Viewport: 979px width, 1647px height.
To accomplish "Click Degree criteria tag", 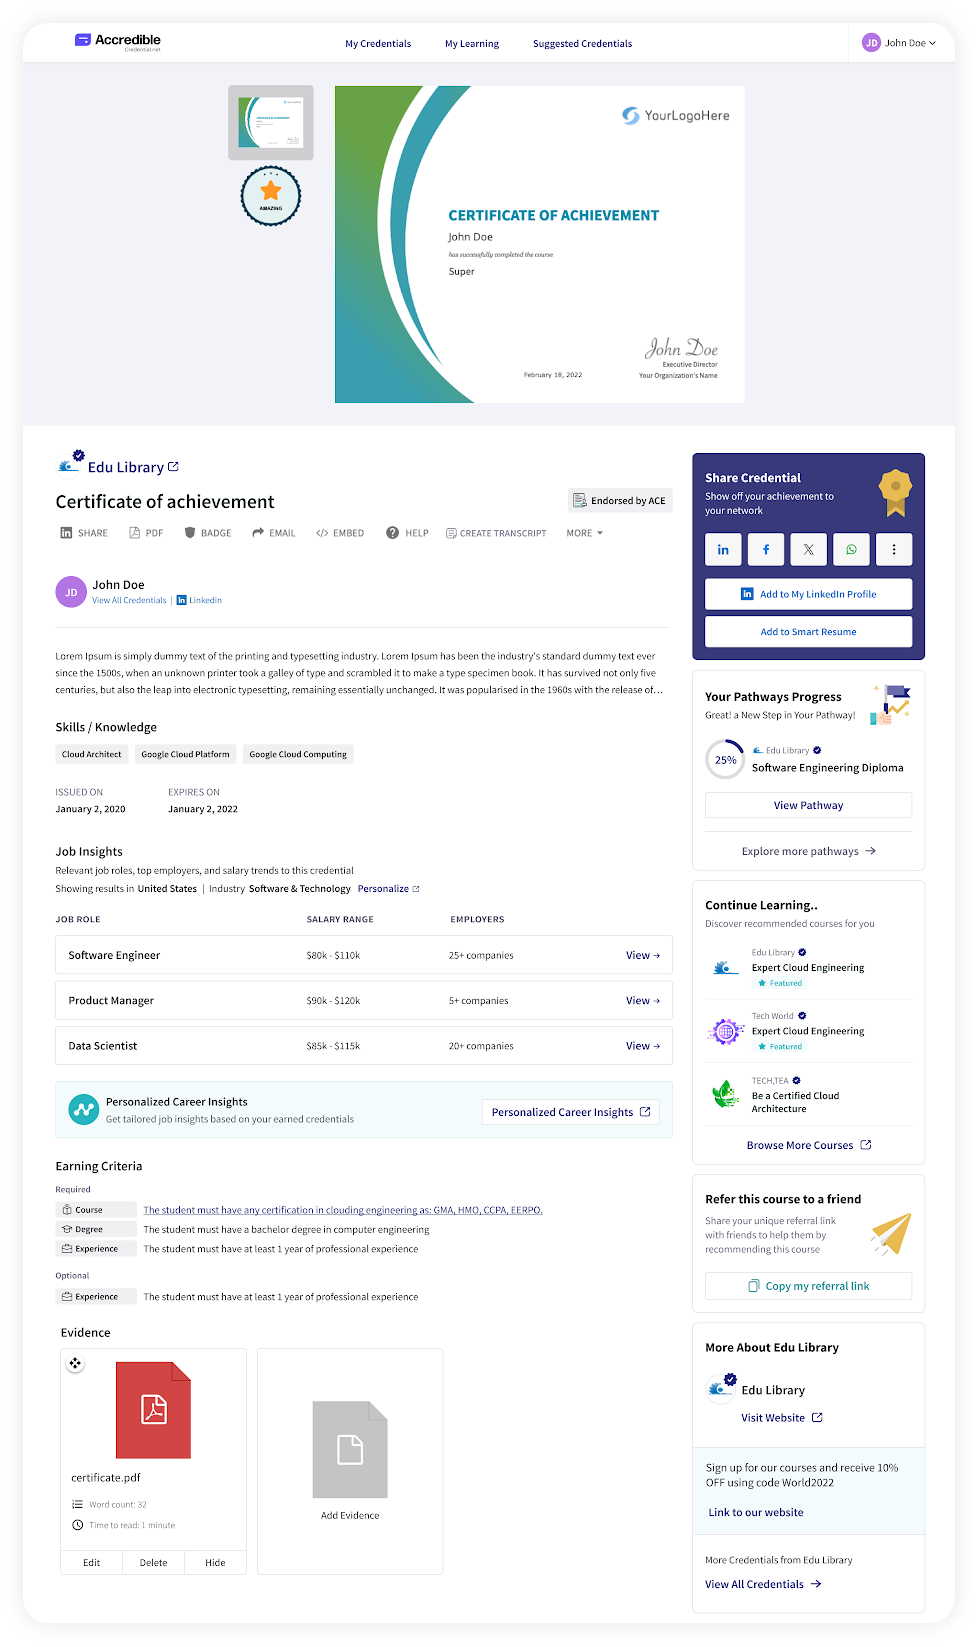I will [x=96, y=1229].
